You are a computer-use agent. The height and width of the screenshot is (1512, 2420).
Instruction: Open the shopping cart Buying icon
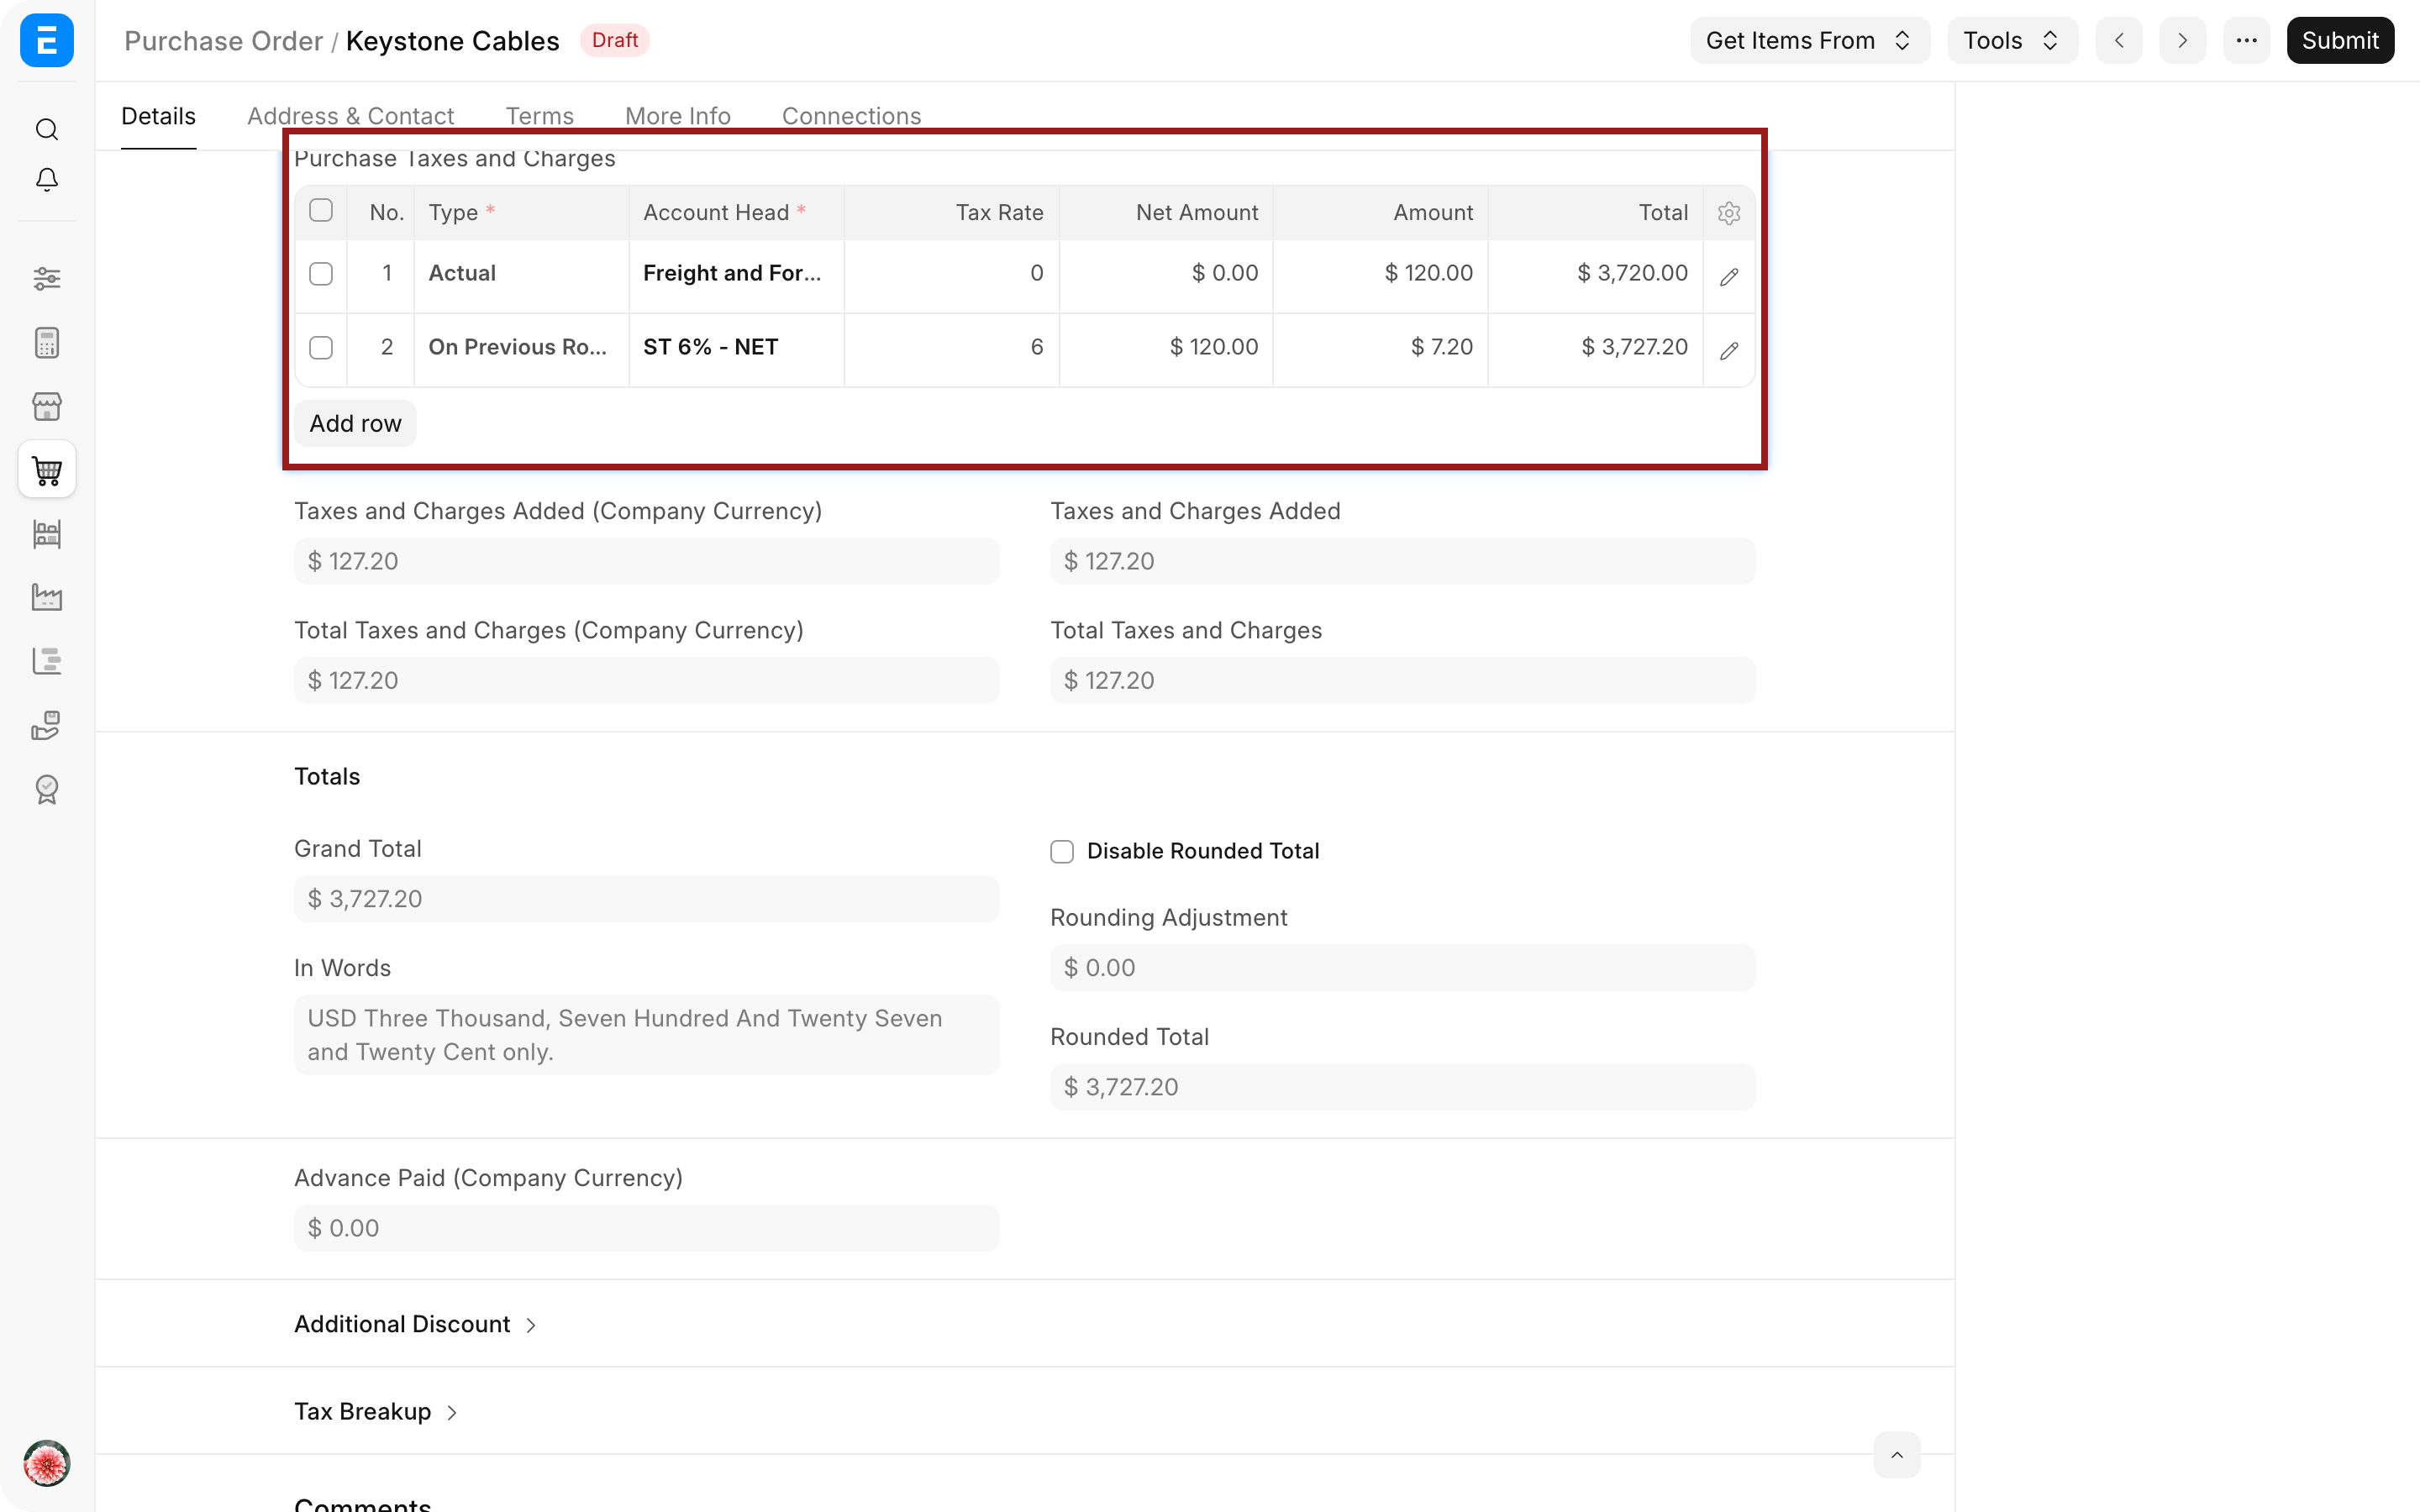click(x=47, y=470)
